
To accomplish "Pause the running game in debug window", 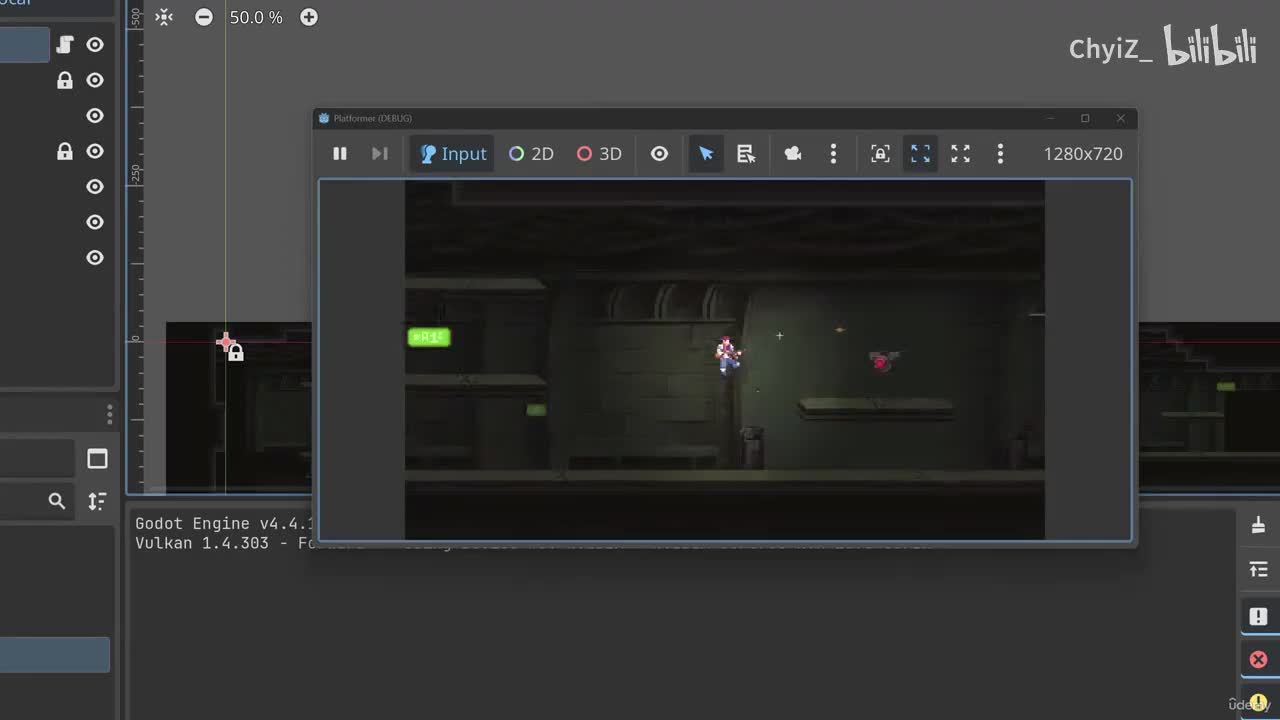I will tap(340, 154).
